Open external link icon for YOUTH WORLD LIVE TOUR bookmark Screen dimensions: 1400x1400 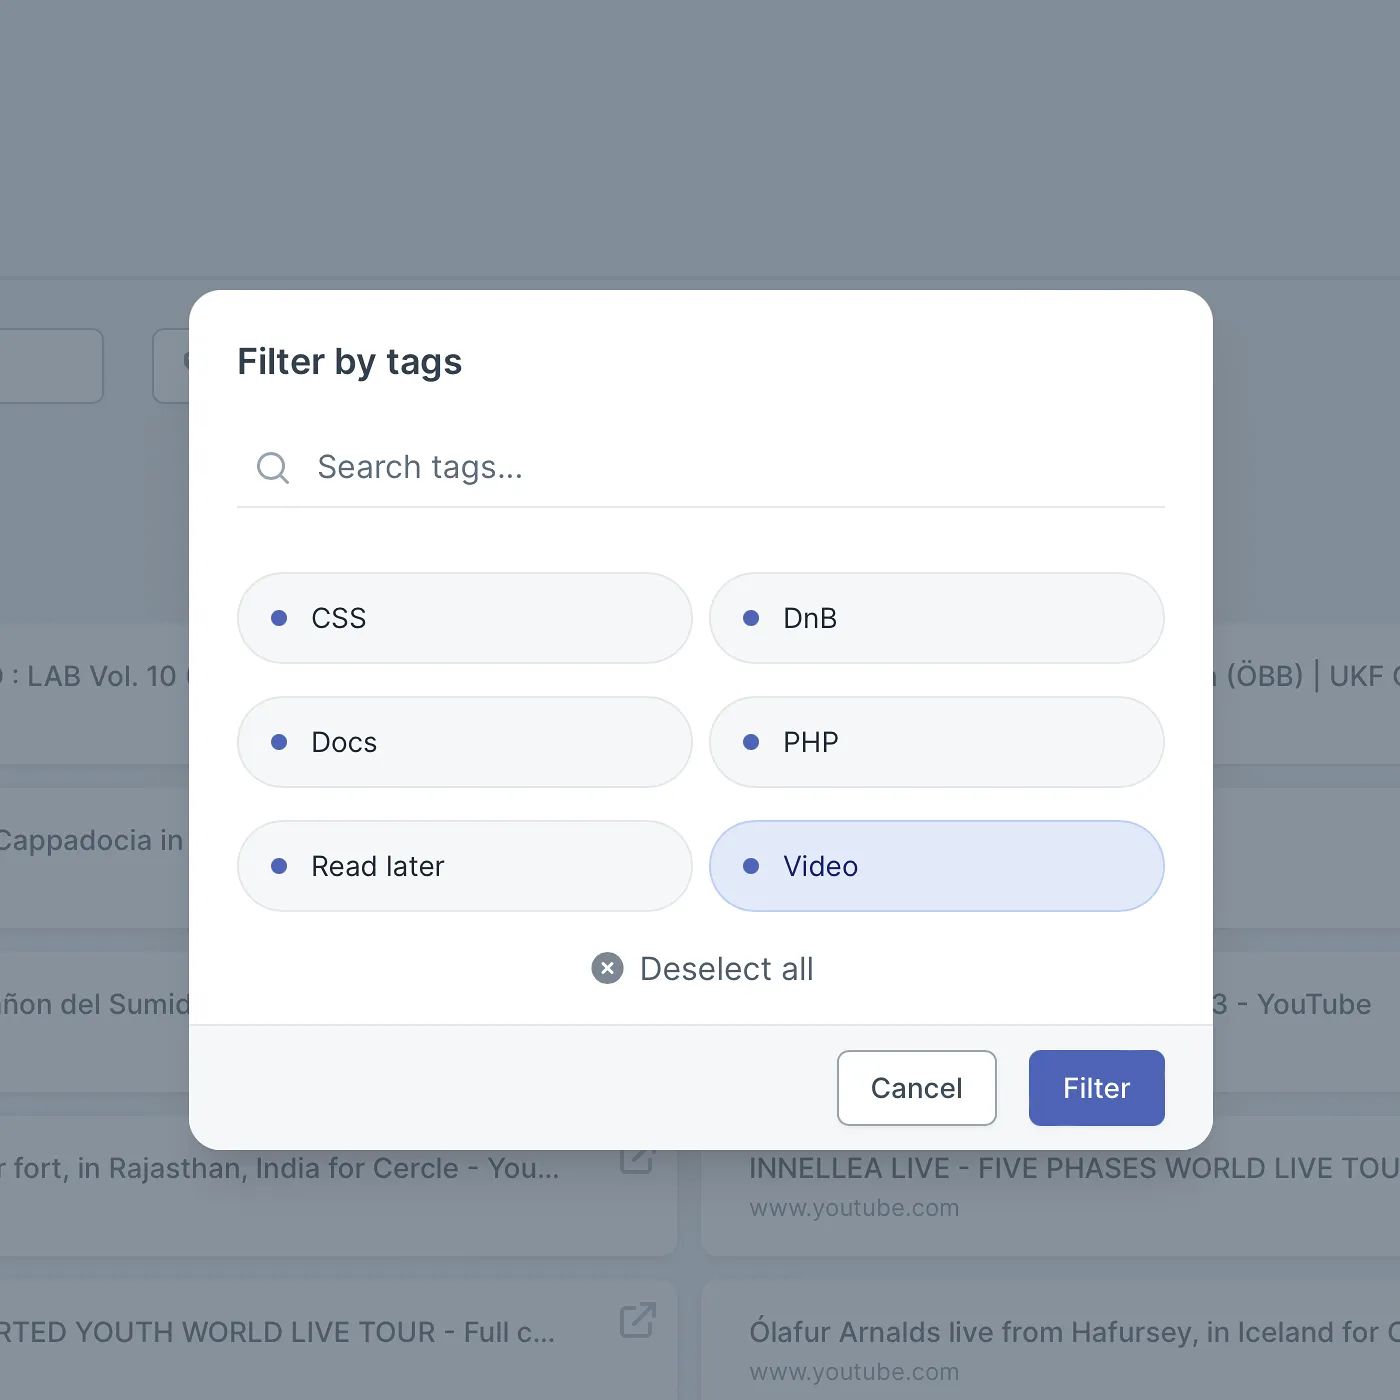[x=637, y=1320]
